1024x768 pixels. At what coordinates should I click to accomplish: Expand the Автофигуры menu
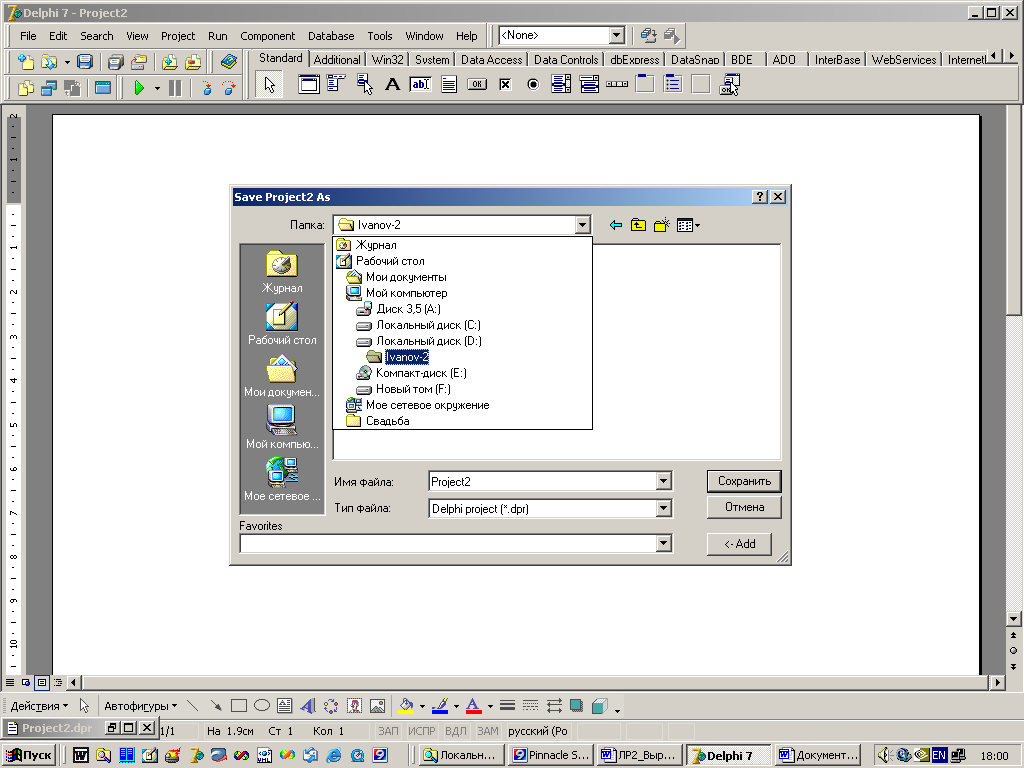140,706
